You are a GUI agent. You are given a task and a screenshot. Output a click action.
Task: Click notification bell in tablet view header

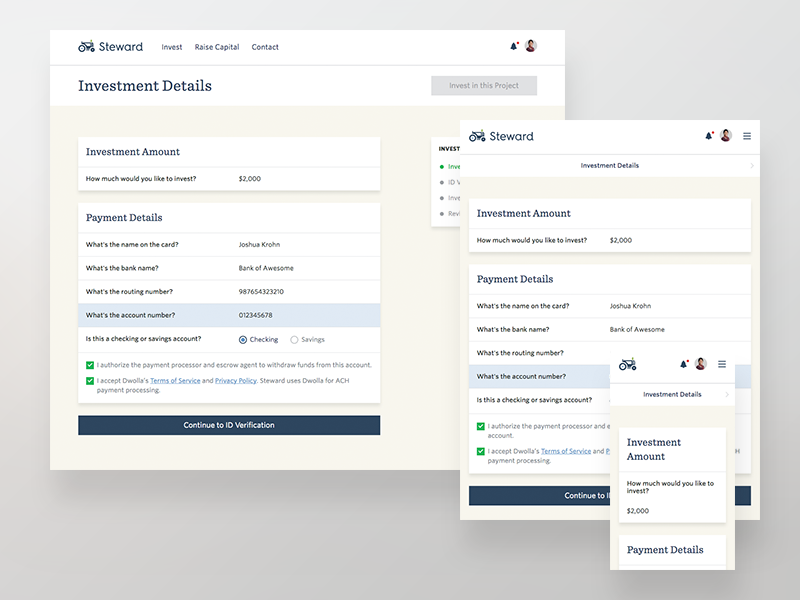[x=709, y=136]
